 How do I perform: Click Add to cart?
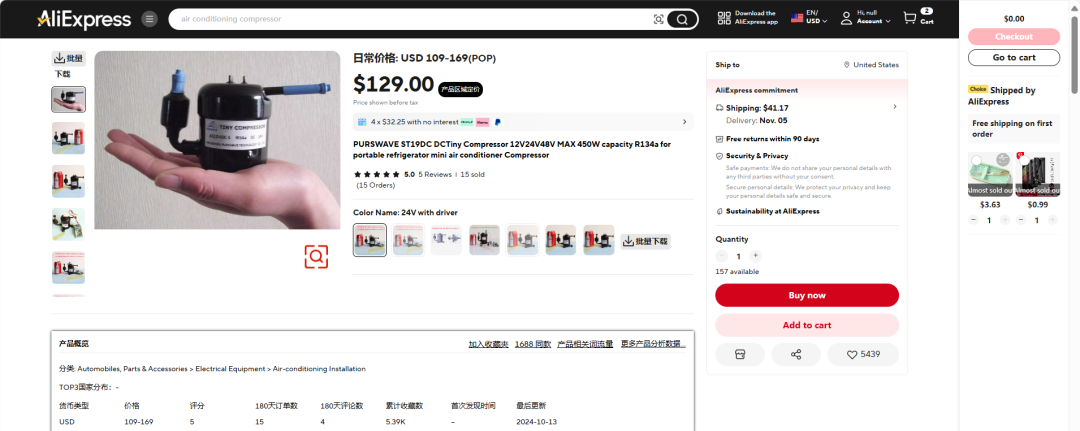(x=807, y=325)
